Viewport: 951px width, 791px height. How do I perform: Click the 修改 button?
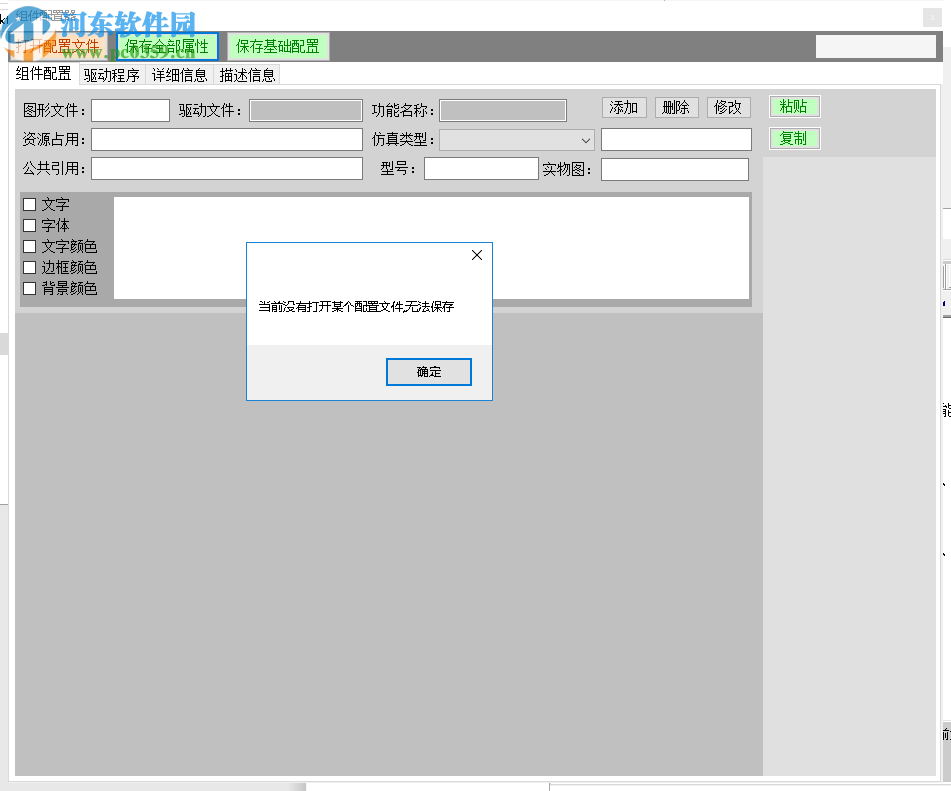pos(728,107)
